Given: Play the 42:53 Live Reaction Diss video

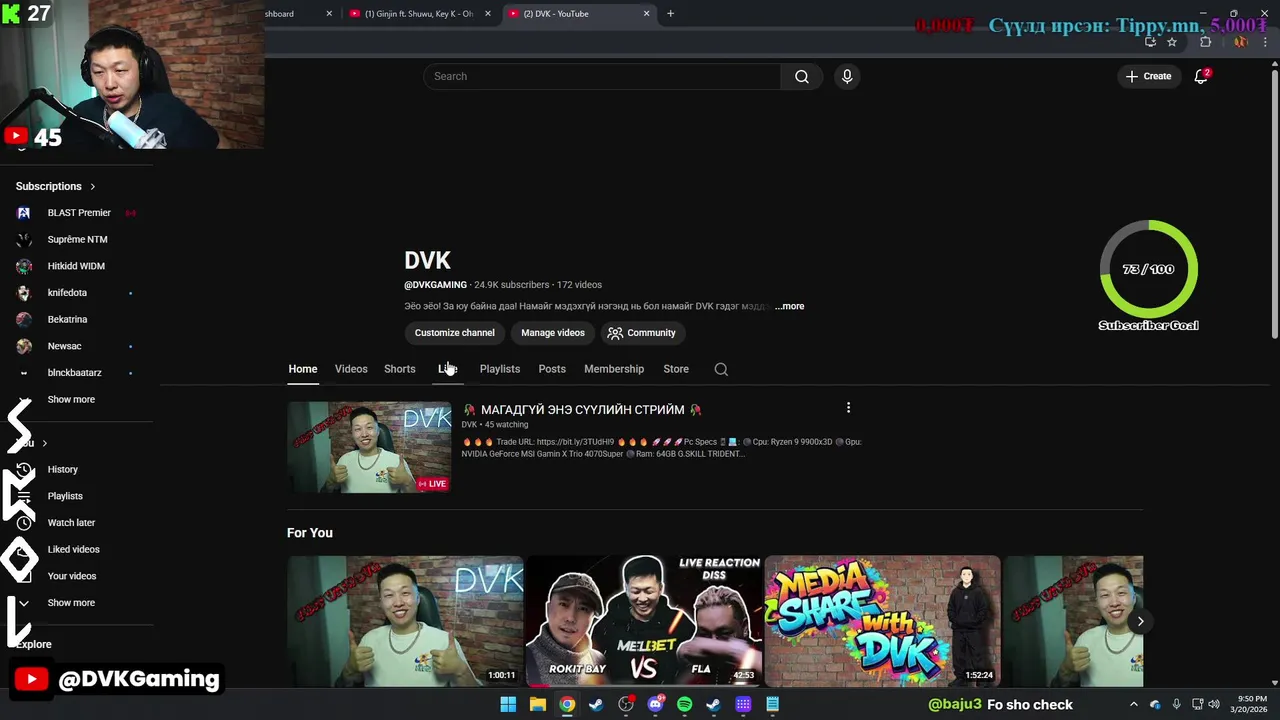Looking at the screenshot, I should click(x=644, y=621).
